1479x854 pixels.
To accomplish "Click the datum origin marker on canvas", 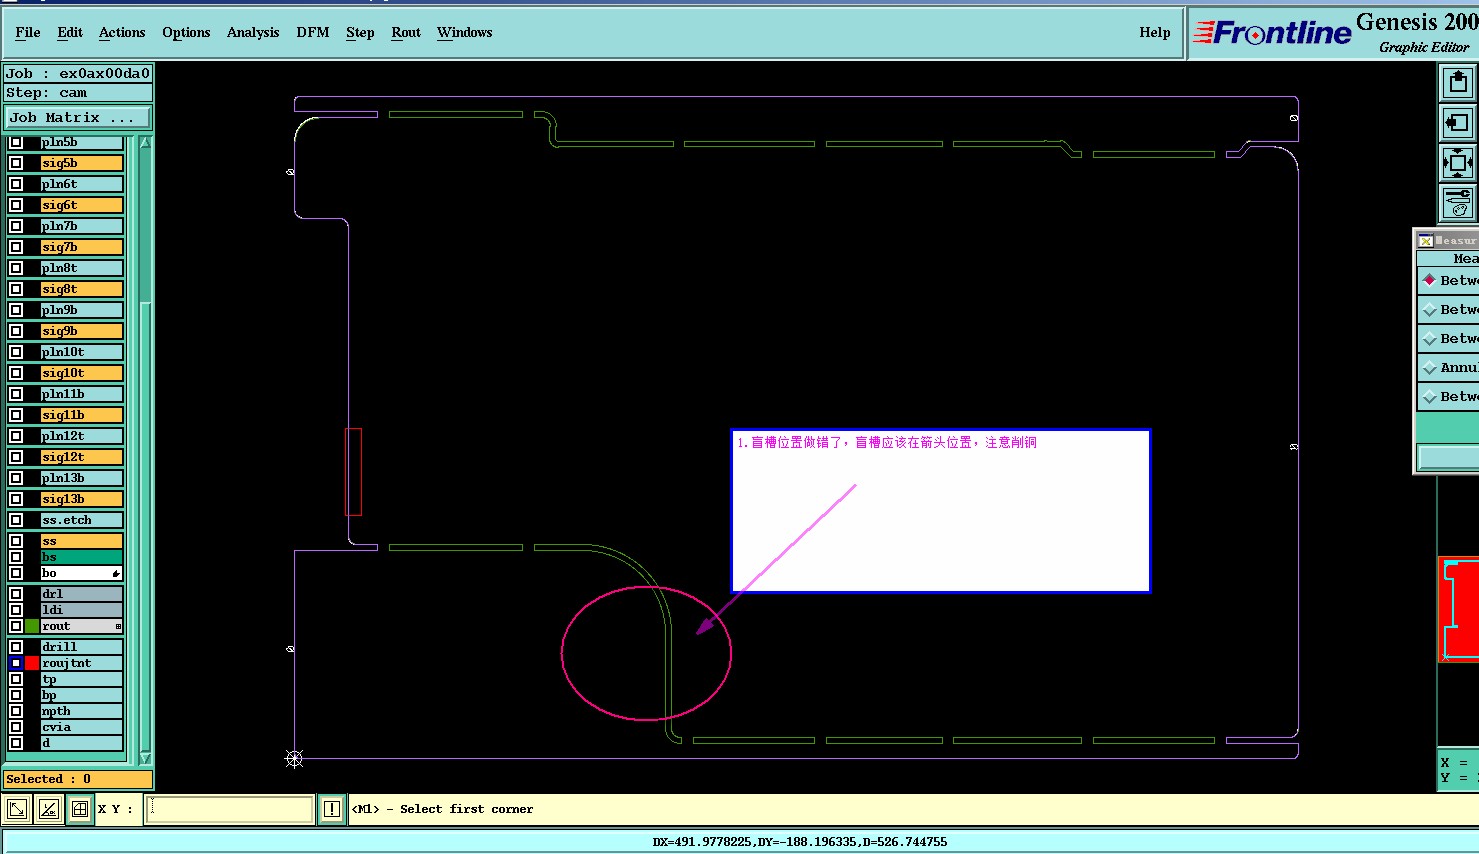I will click(294, 758).
